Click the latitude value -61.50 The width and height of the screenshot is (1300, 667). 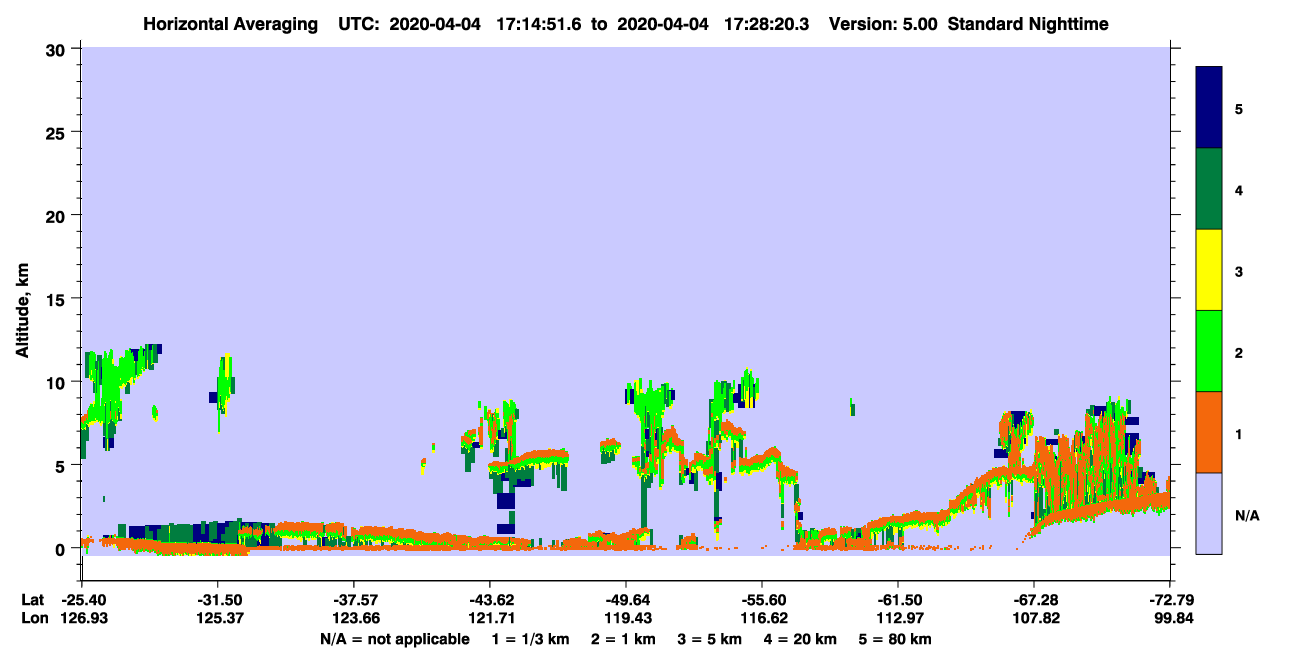pyautogui.click(x=898, y=600)
